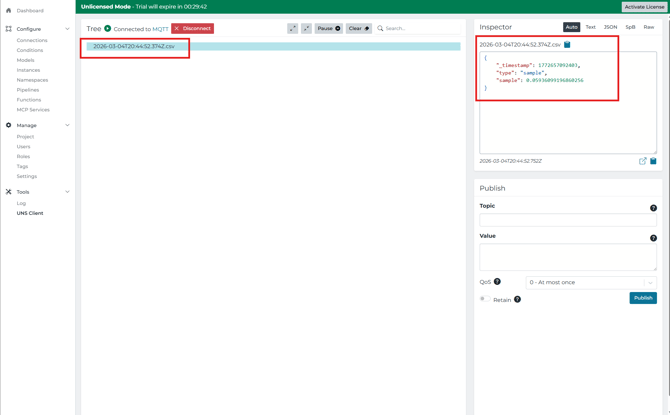
Task: Click Activate License button
Action: click(644, 7)
